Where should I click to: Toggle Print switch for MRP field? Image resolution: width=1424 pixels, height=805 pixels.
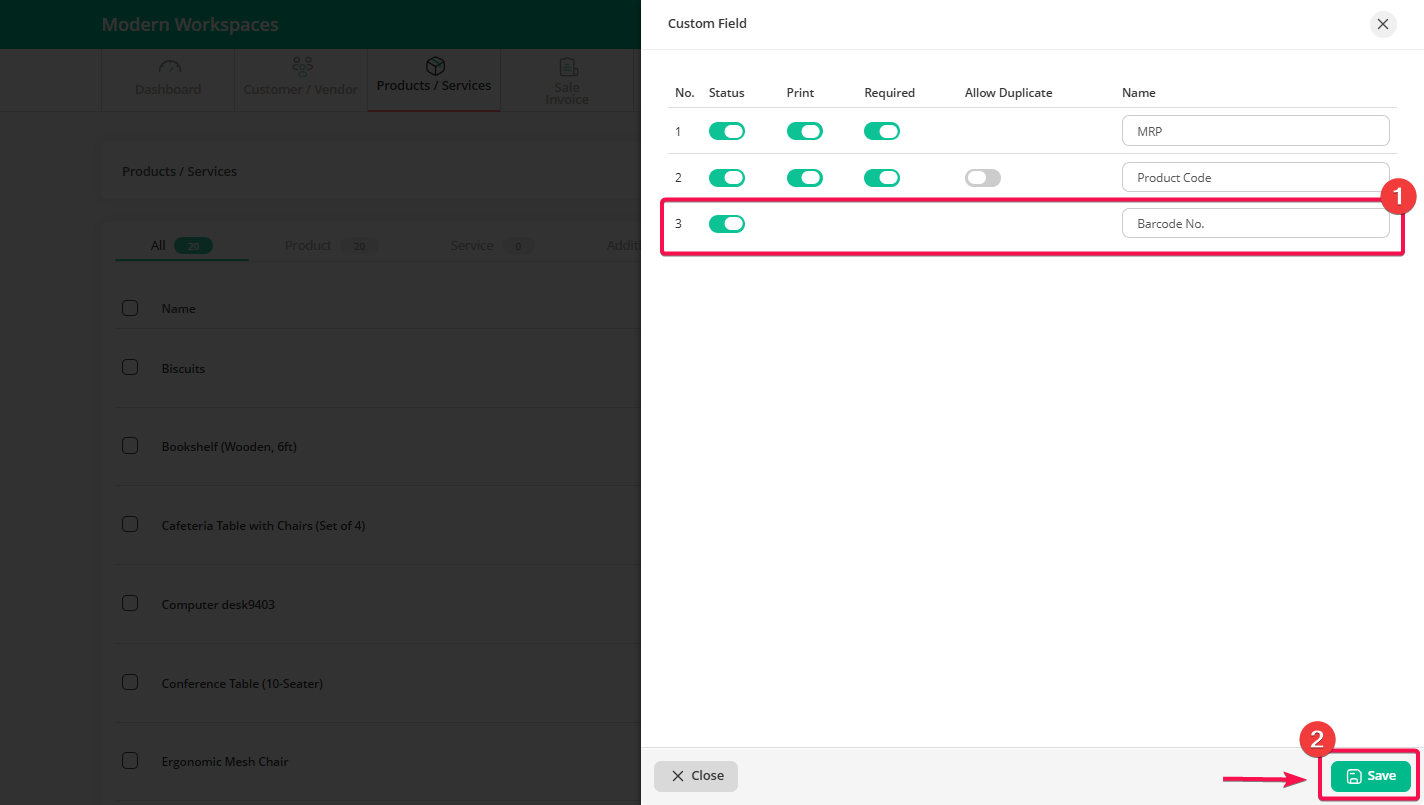(804, 131)
